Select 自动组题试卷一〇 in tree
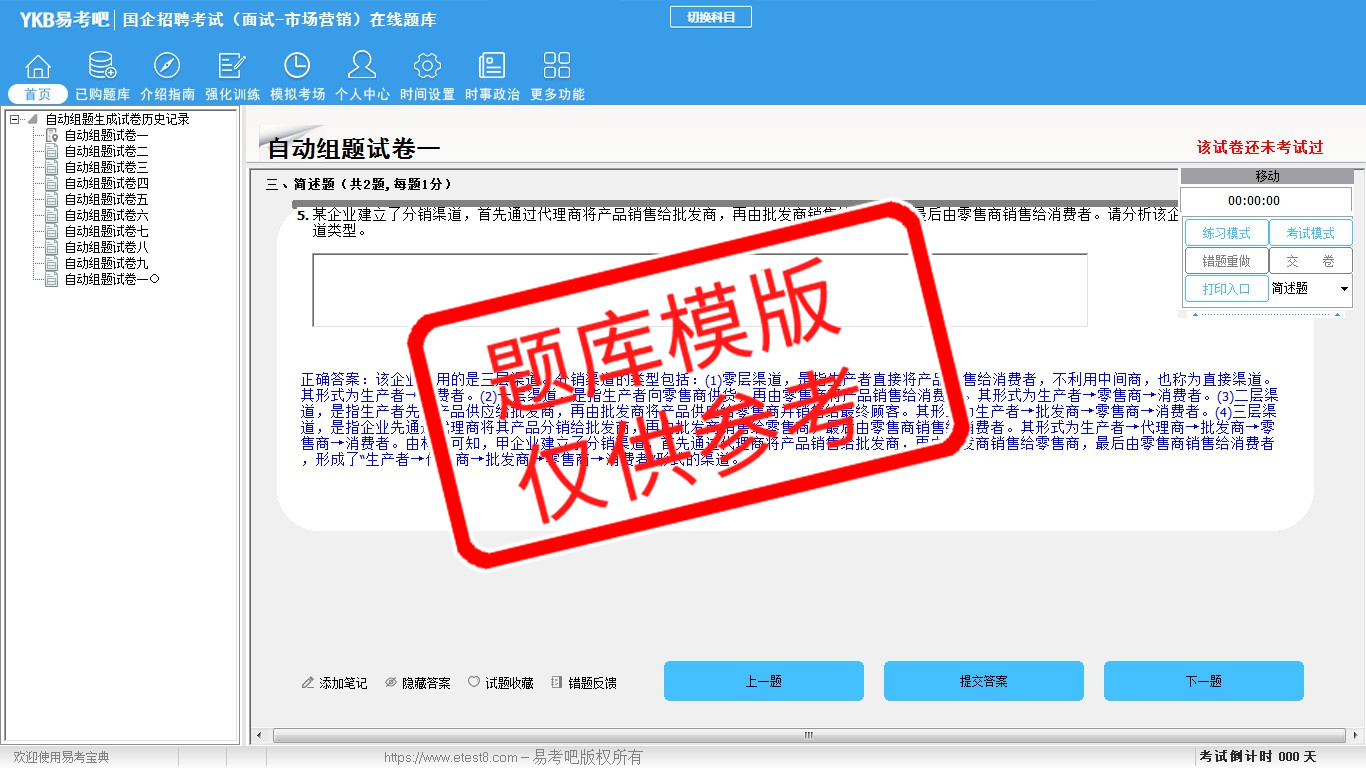The width and height of the screenshot is (1366, 768). pyautogui.click(x=112, y=279)
